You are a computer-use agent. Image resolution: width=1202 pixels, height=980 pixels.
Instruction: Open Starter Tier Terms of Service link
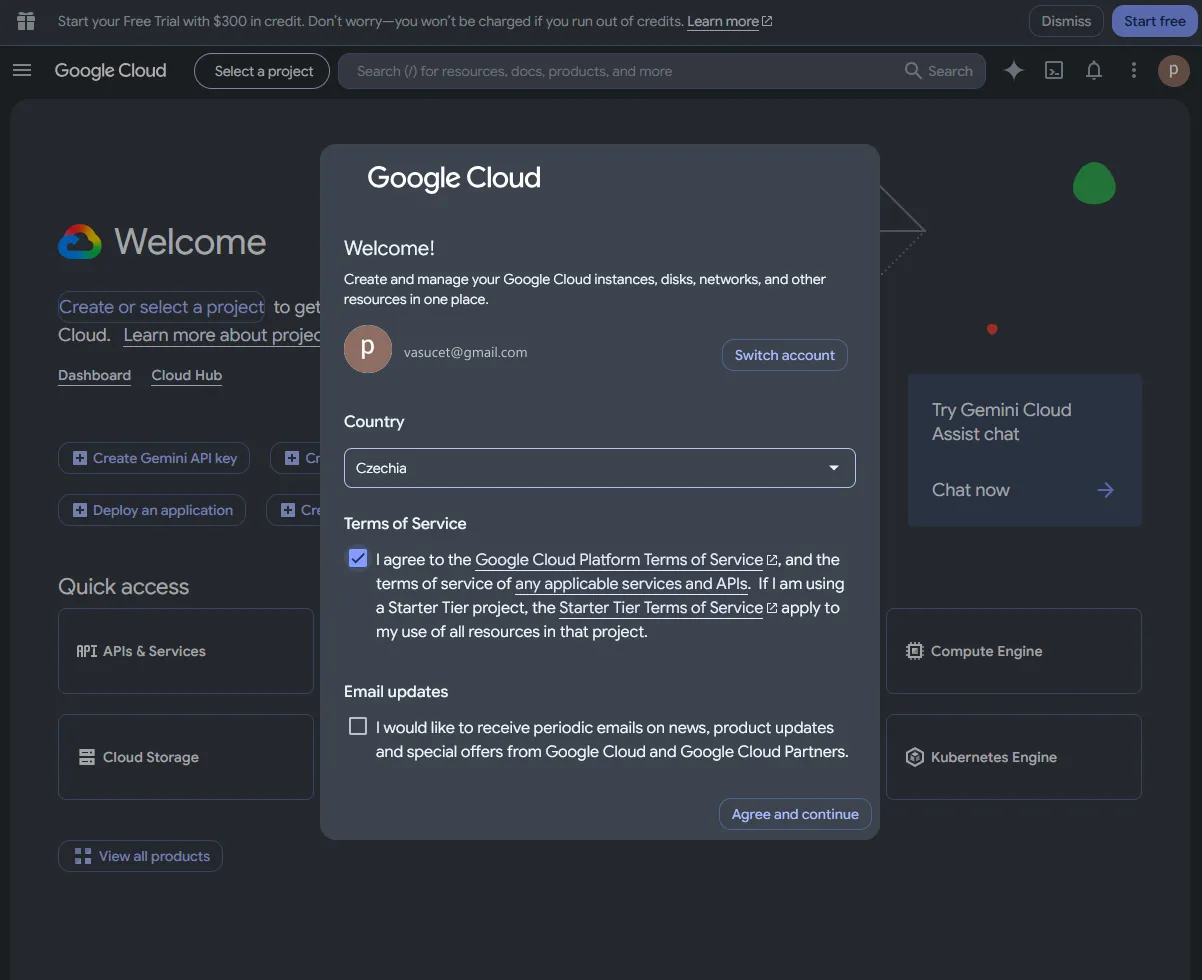pyautogui.click(x=661, y=608)
